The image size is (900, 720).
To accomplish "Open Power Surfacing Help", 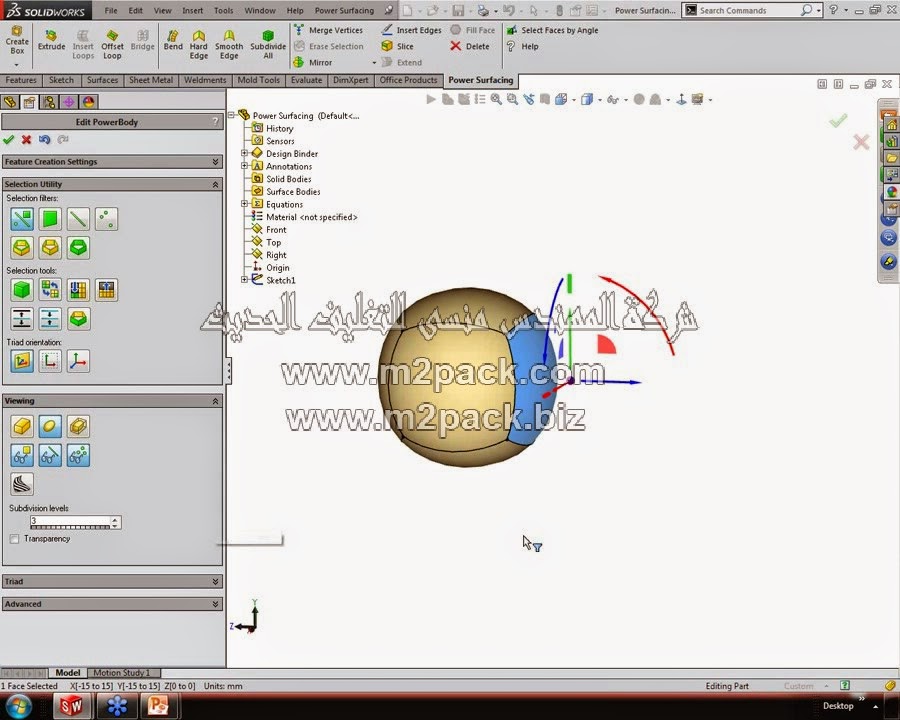I will click(522, 46).
